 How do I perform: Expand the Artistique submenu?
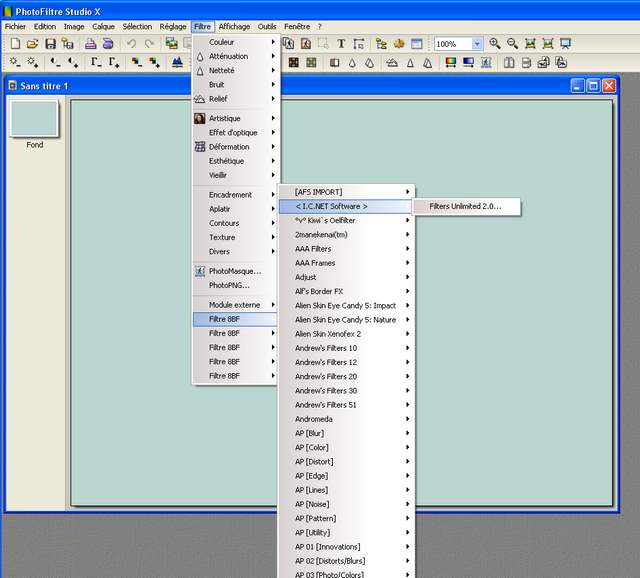(x=236, y=118)
